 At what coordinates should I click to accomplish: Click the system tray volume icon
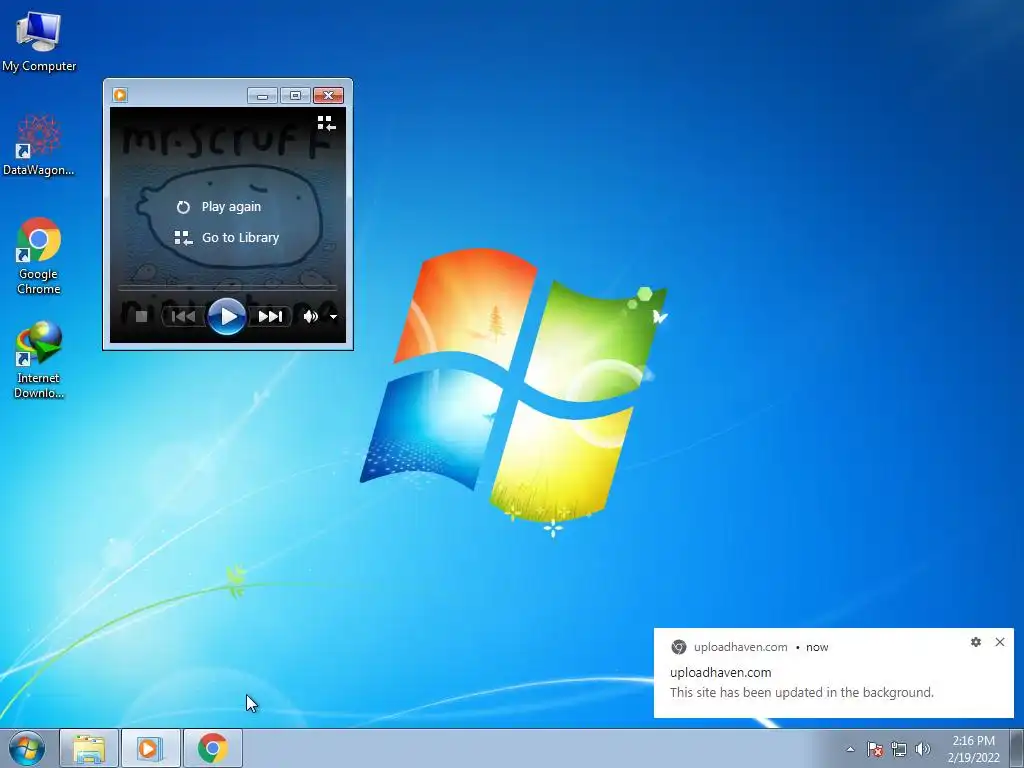pyautogui.click(x=922, y=749)
